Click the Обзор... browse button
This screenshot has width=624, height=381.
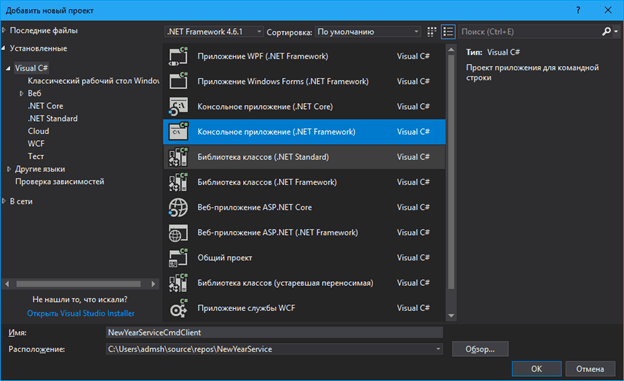click(480, 349)
